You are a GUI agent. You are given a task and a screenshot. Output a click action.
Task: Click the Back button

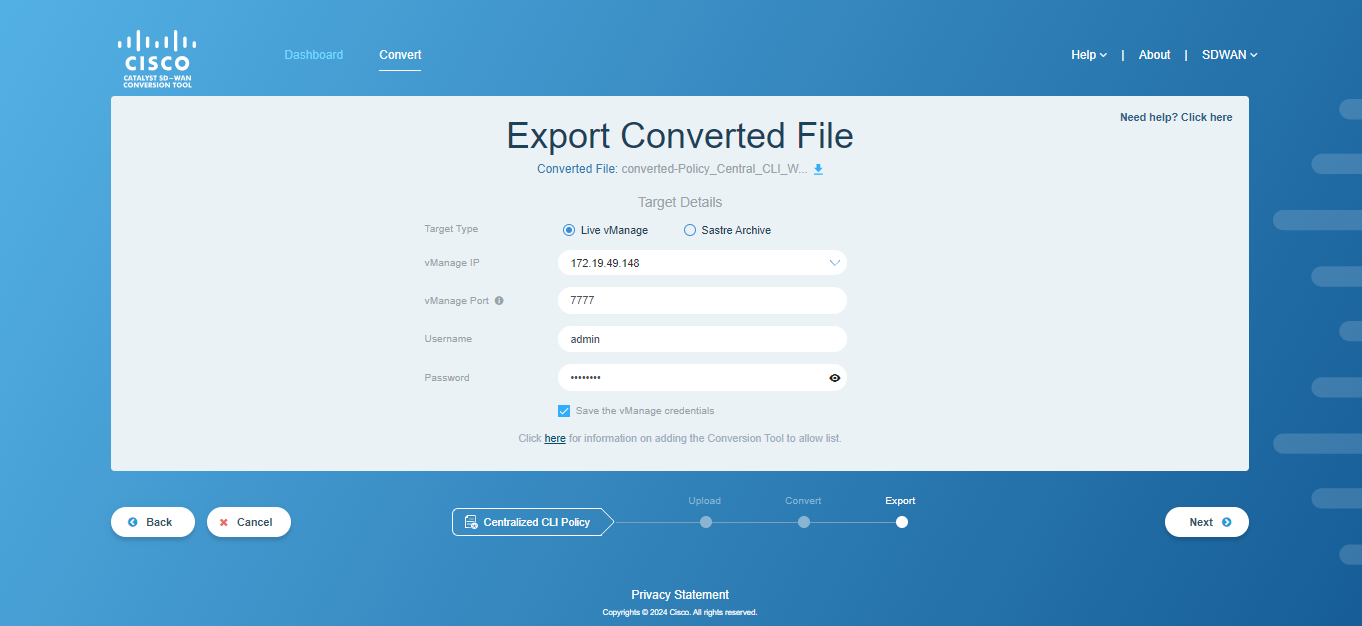coord(153,522)
